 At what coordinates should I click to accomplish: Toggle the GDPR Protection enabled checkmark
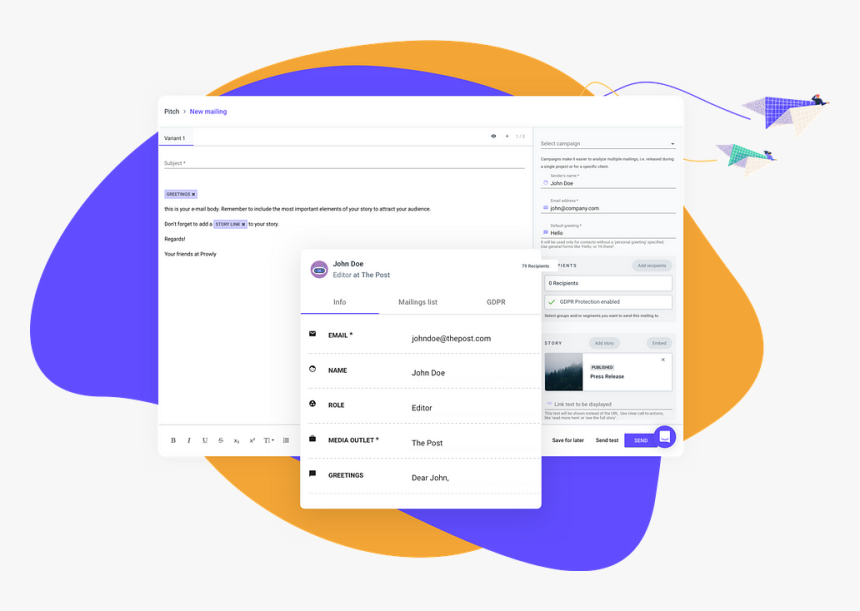(551, 302)
